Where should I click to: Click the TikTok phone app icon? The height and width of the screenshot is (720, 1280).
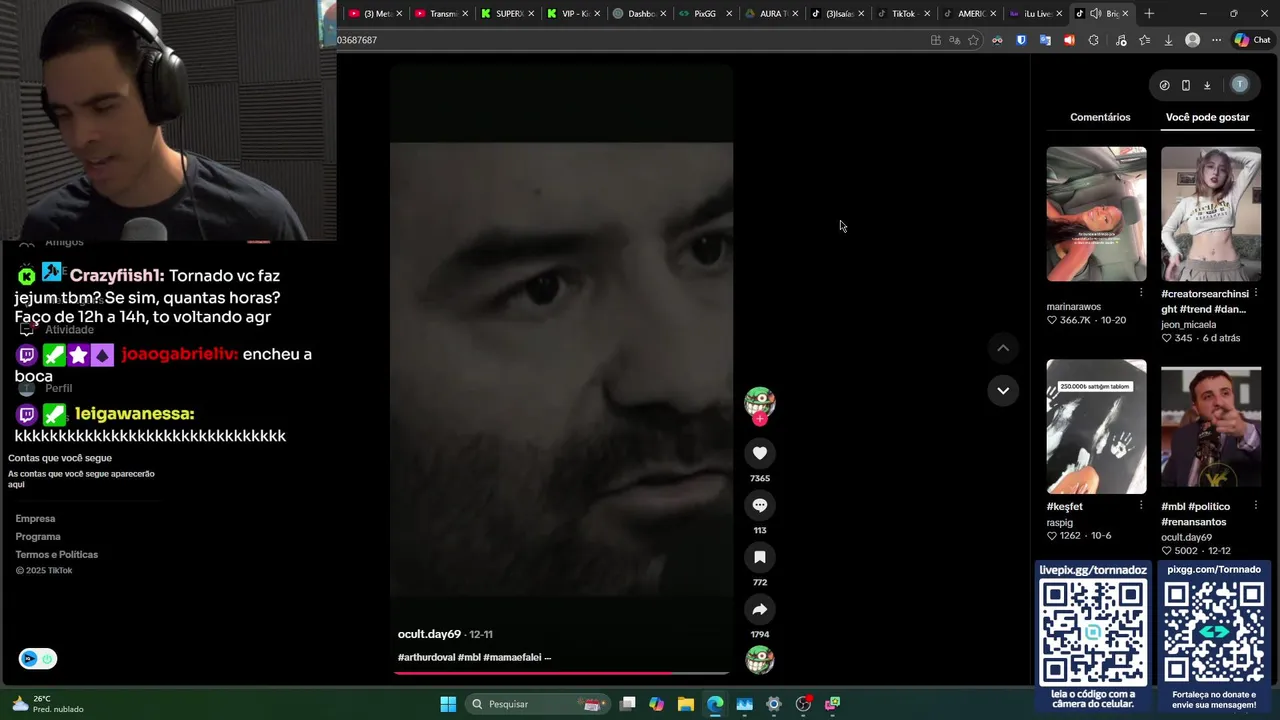coord(1186,85)
